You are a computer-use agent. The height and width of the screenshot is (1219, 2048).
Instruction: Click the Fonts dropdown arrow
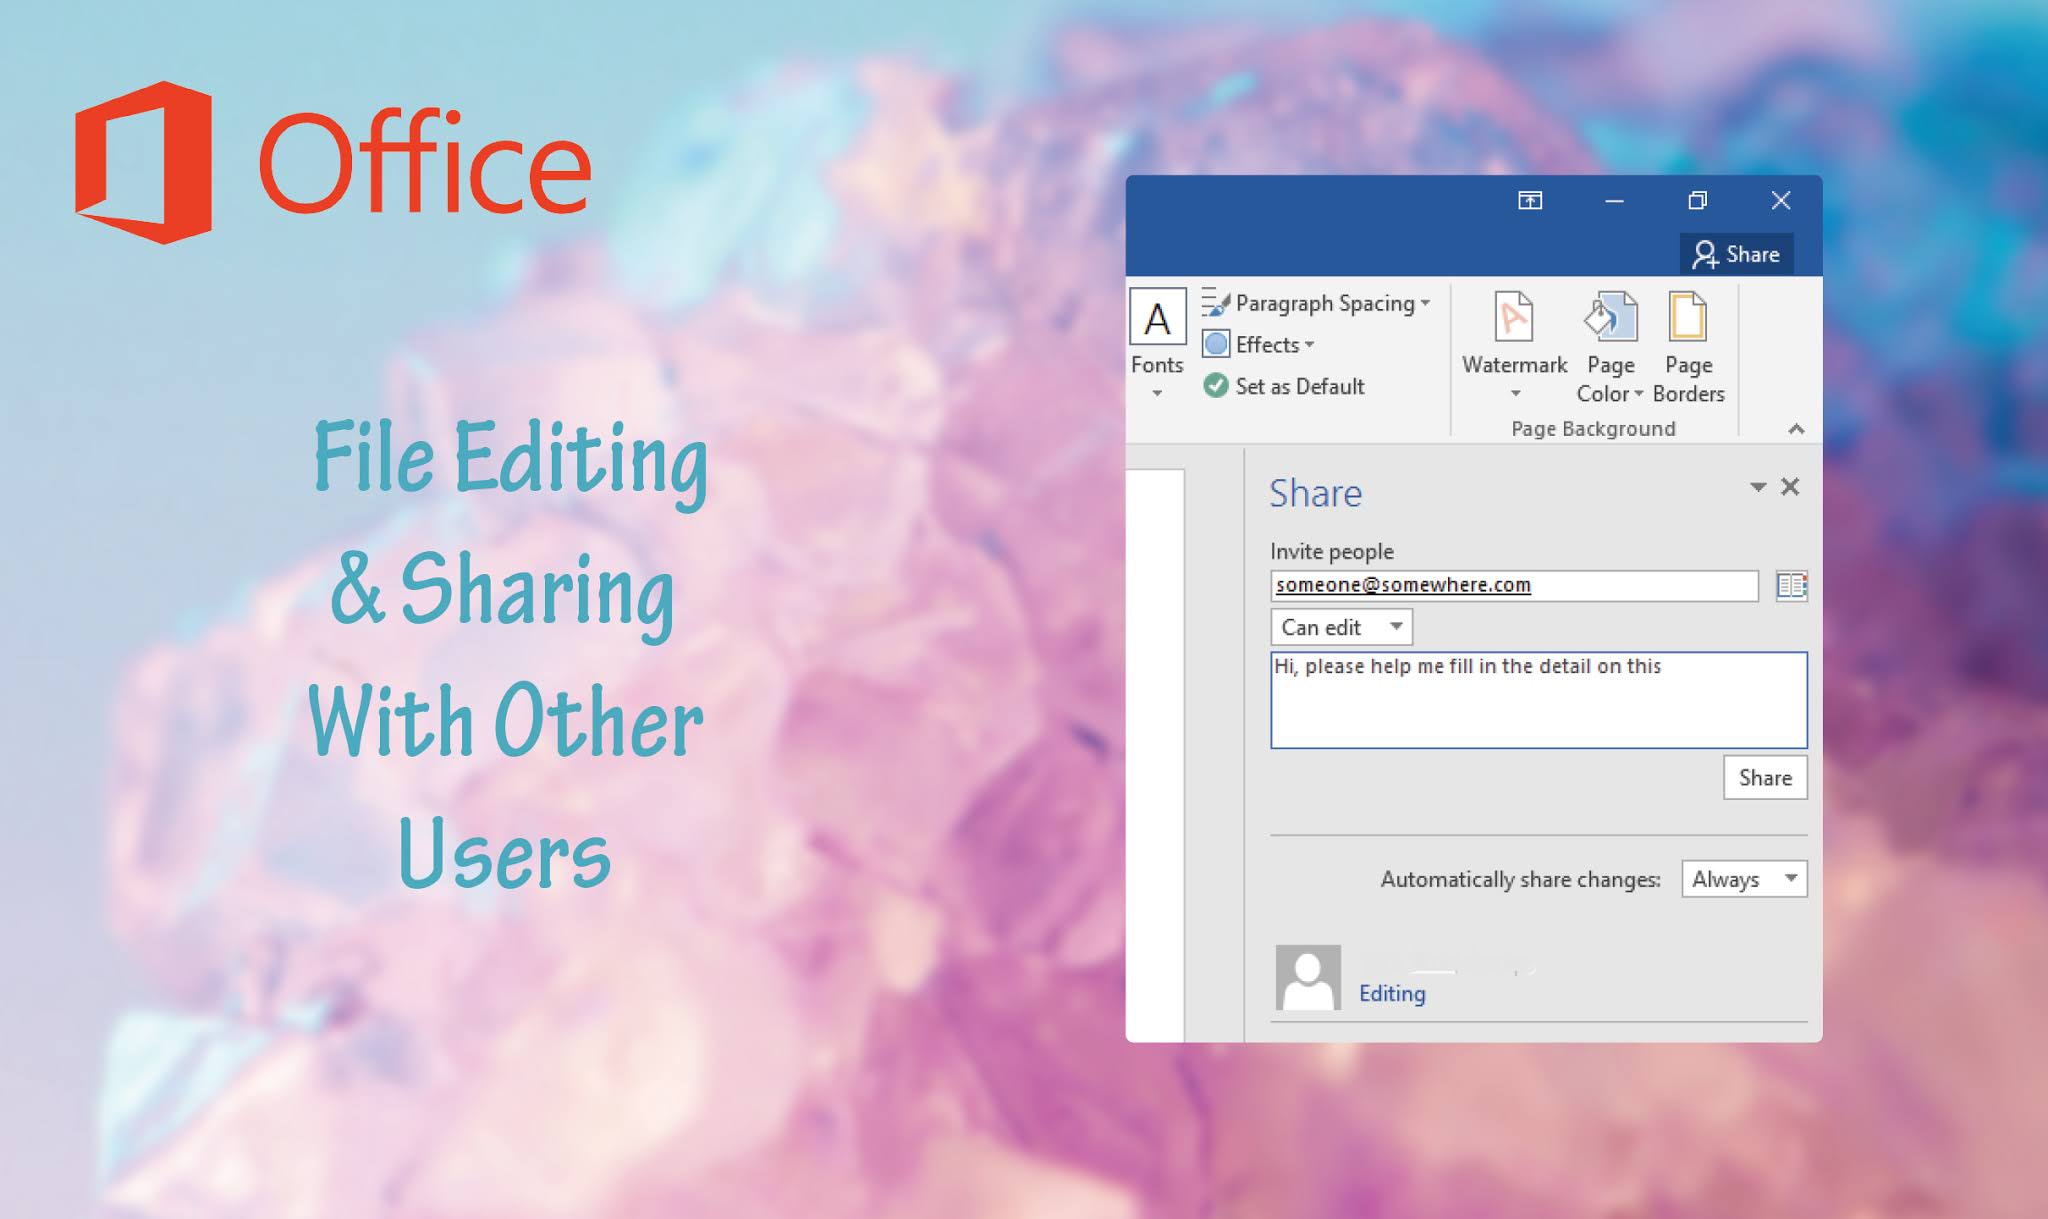click(1157, 393)
